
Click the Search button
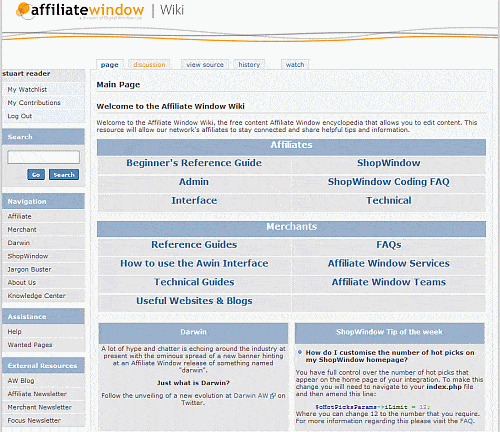tap(64, 174)
